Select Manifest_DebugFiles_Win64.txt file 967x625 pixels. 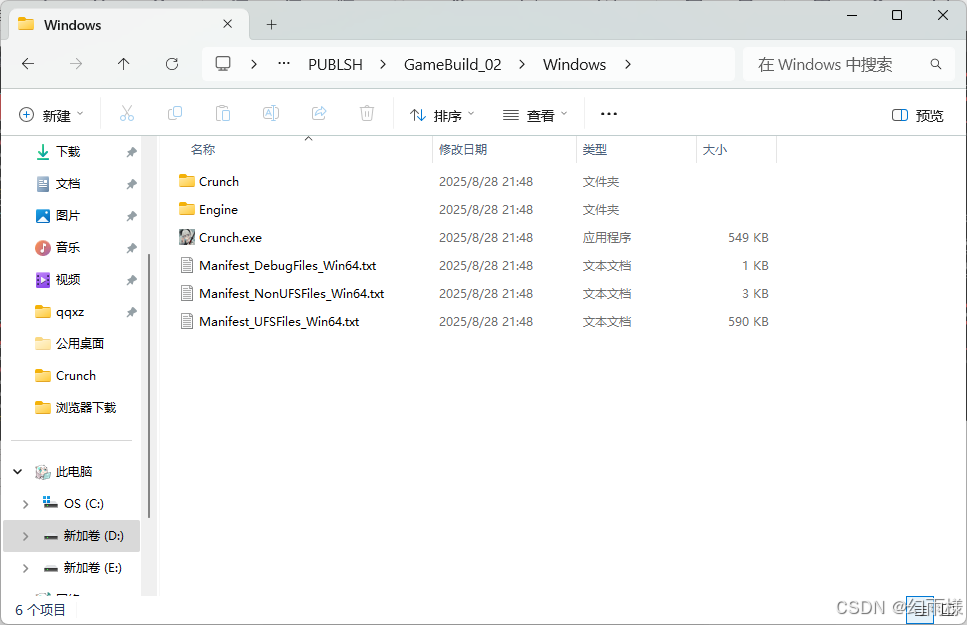click(x=287, y=265)
